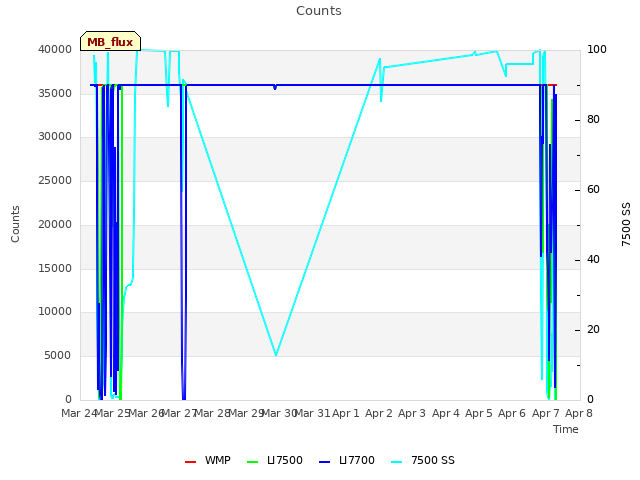Click the Apr 4 date tick
Viewport: 640px width, 480px height.
[x=446, y=413]
